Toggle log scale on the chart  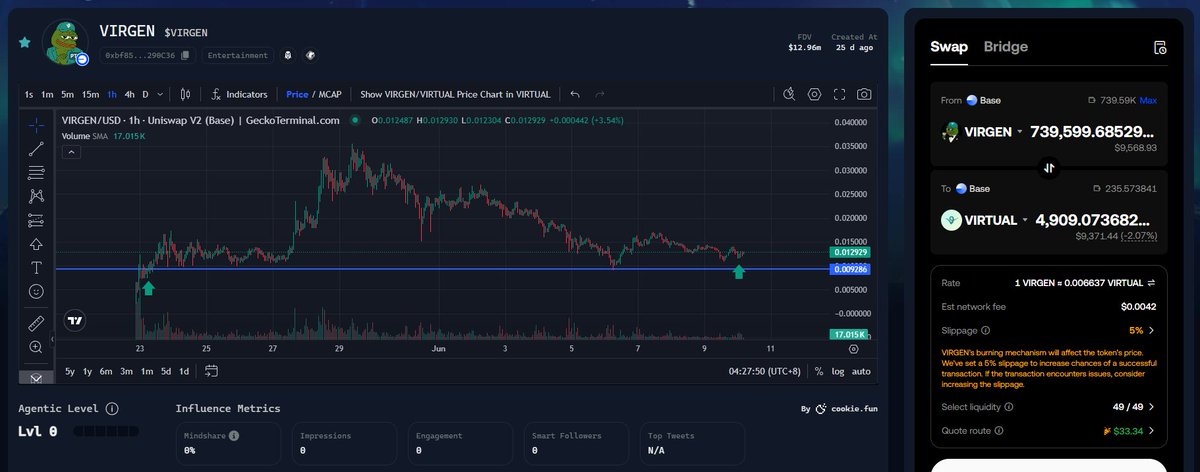(x=838, y=371)
